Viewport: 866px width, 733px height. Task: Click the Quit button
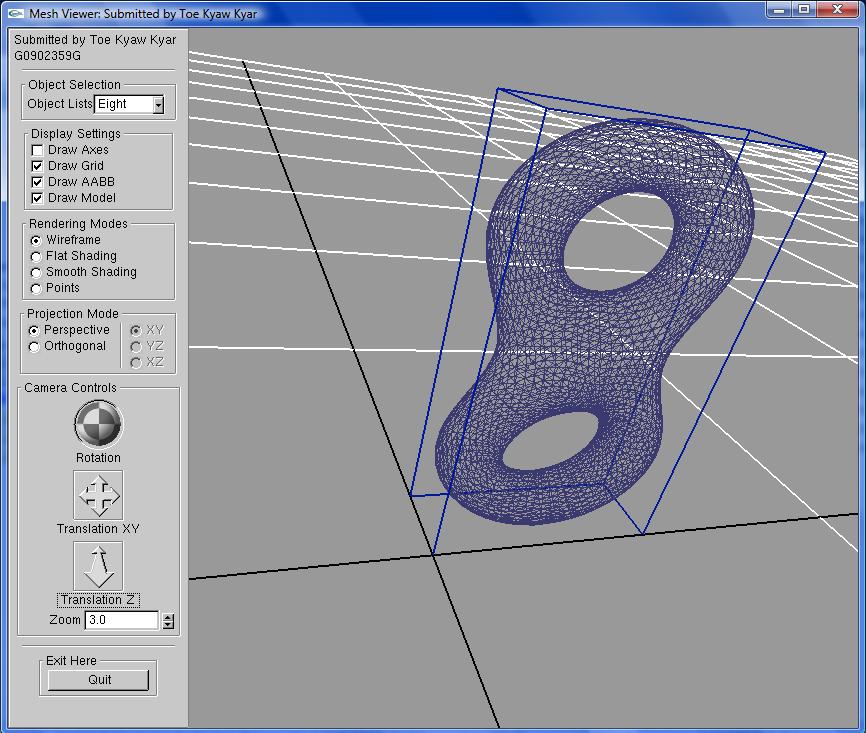[x=98, y=680]
